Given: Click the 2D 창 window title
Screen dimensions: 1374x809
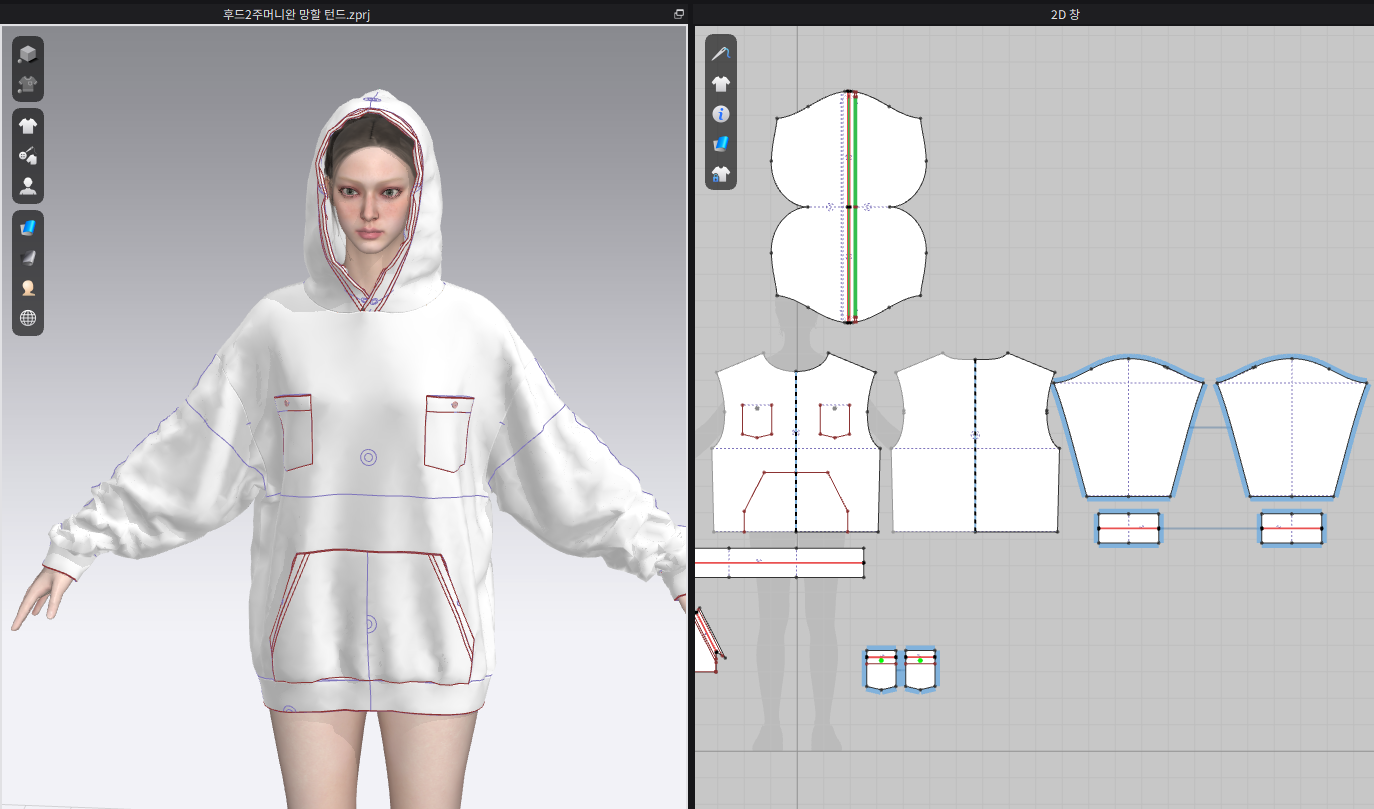Looking at the screenshot, I should tap(1033, 14).
